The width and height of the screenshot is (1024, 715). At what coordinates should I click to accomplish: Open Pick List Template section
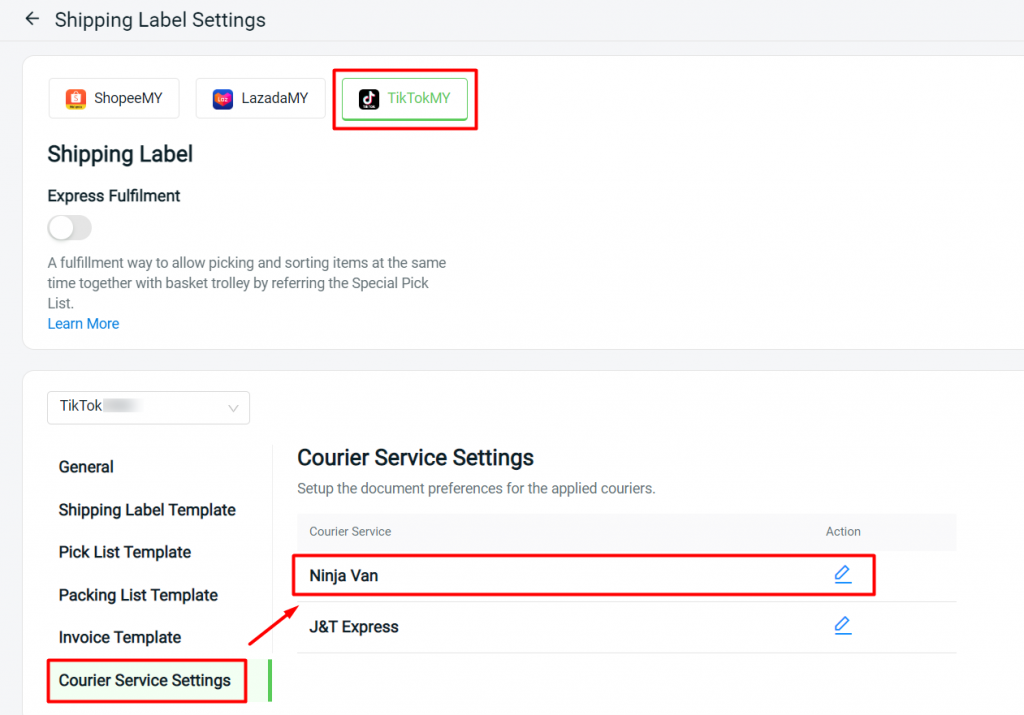tap(125, 552)
